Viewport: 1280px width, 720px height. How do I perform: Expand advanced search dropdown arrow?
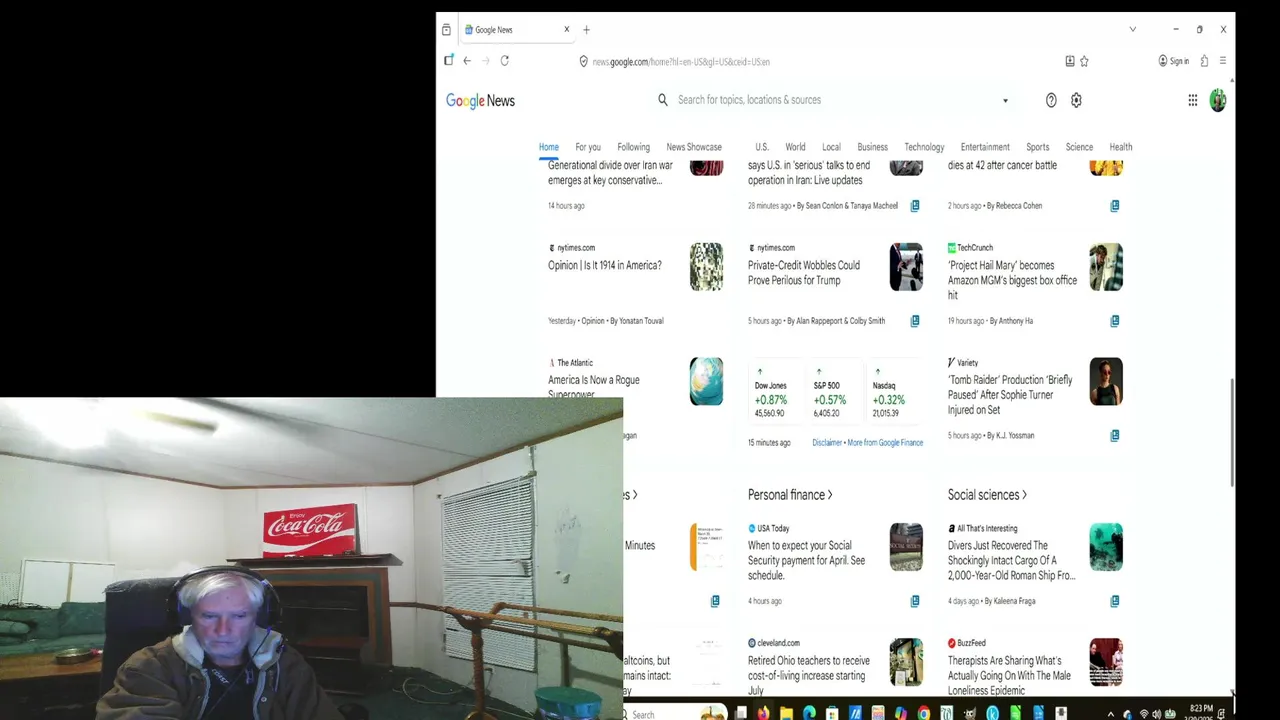tap(1005, 100)
